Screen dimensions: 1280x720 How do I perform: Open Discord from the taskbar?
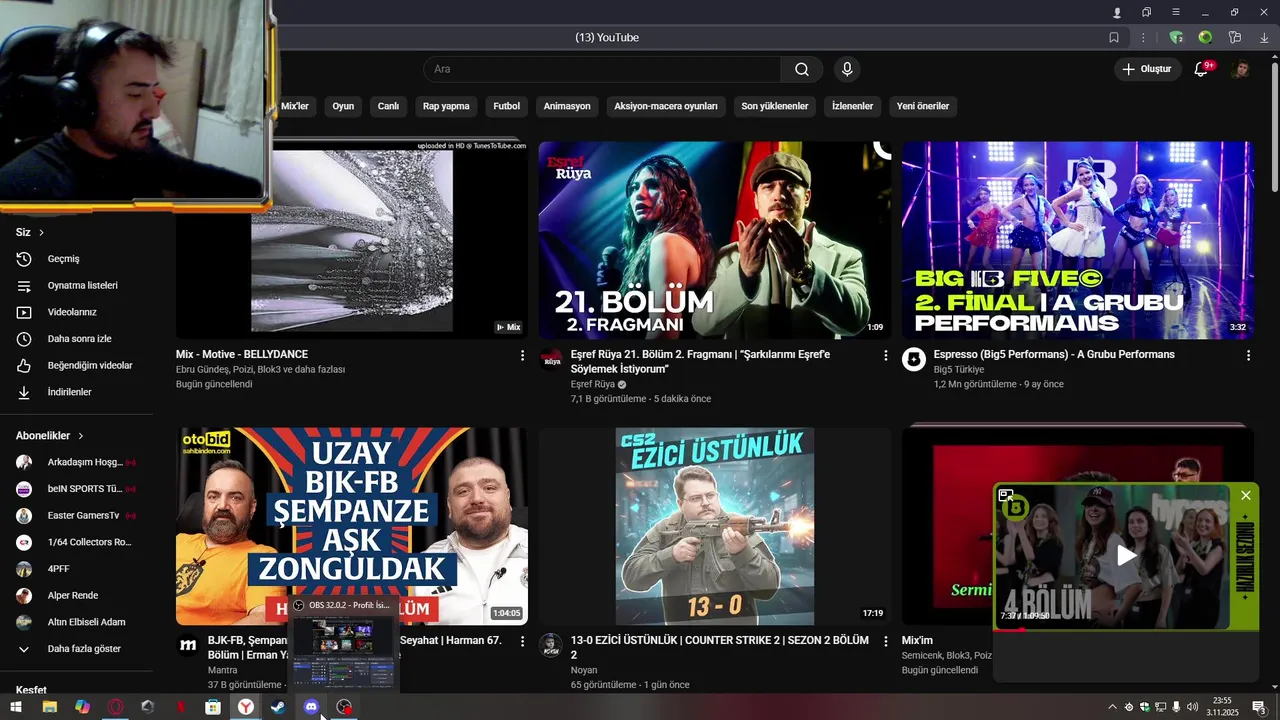pos(311,707)
